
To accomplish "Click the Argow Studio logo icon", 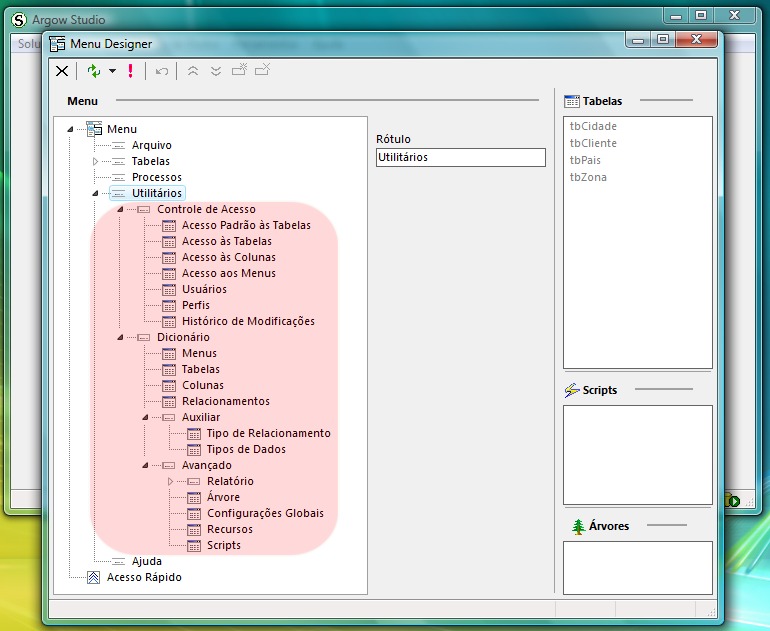I will tap(19, 20).
